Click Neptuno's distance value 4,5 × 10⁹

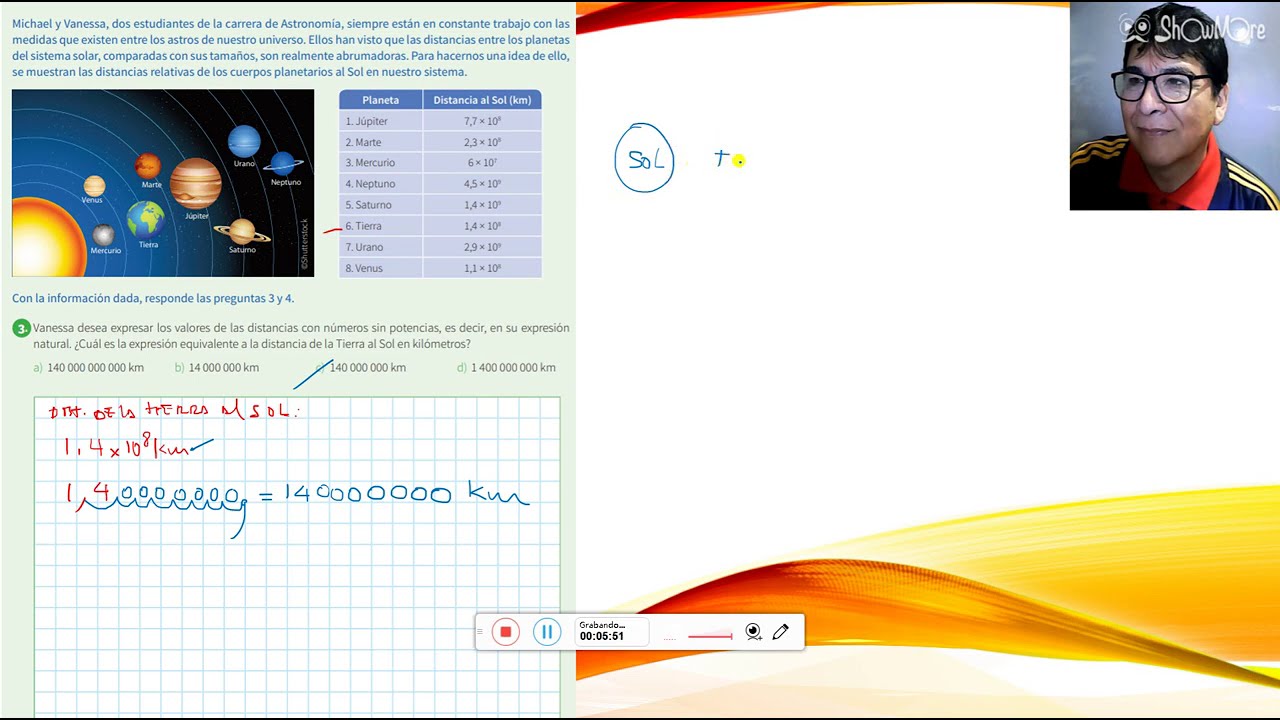pos(482,184)
